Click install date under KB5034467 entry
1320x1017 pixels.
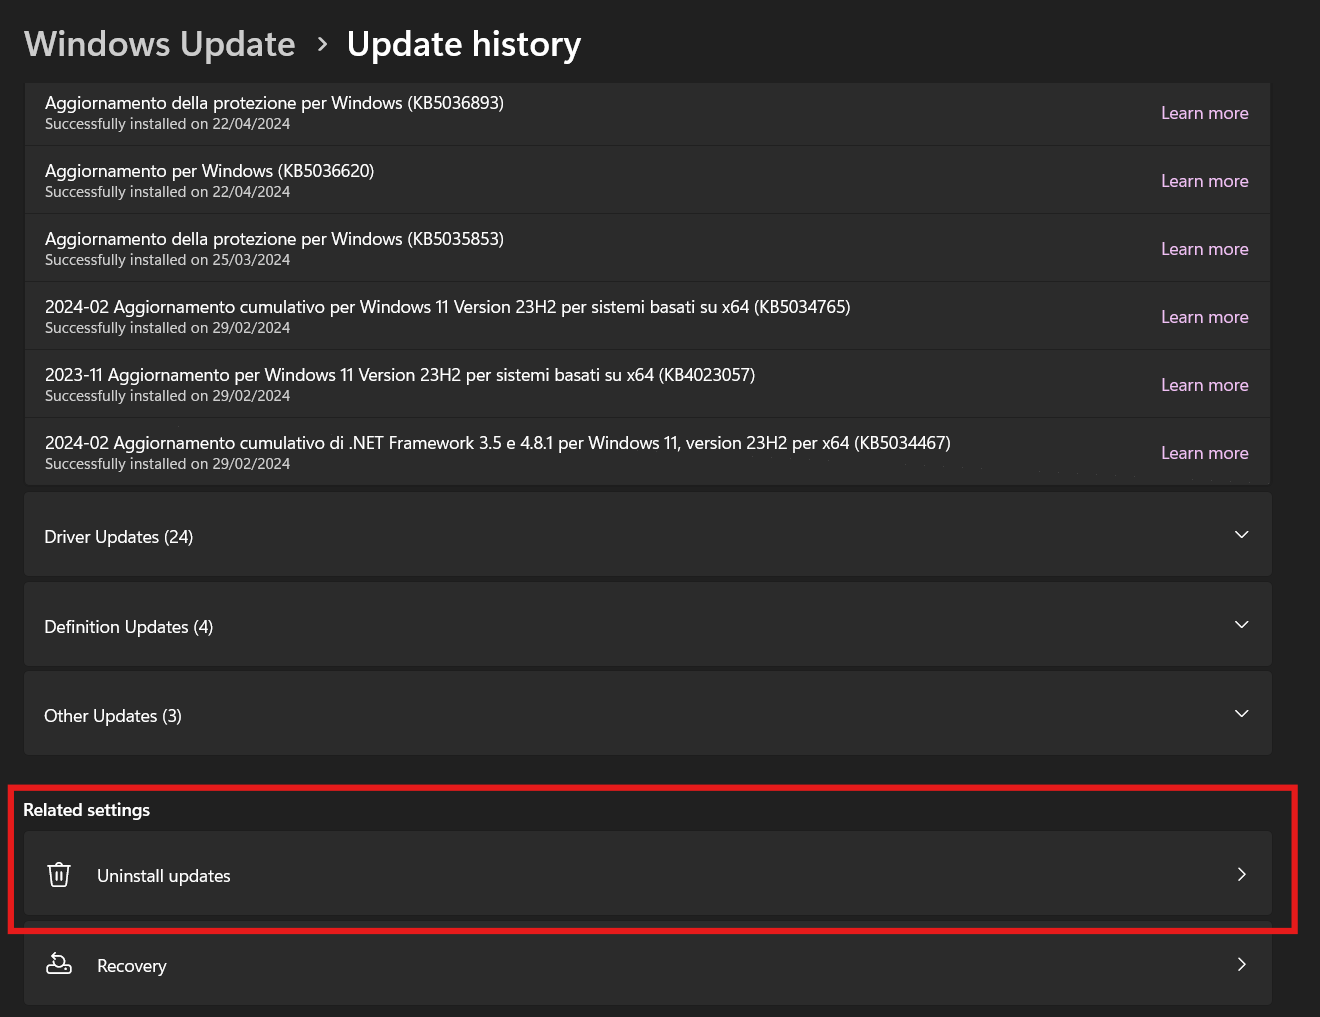coord(168,464)
